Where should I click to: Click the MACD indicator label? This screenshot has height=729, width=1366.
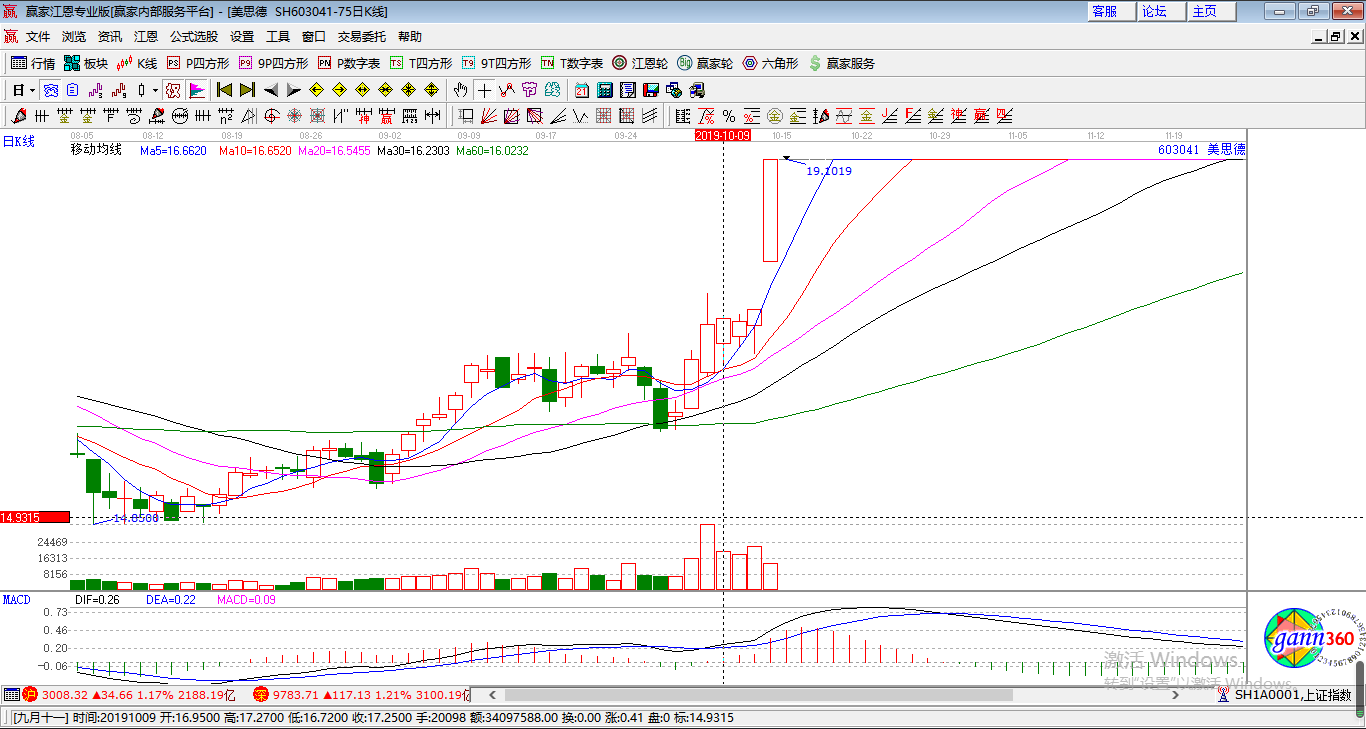17,600
